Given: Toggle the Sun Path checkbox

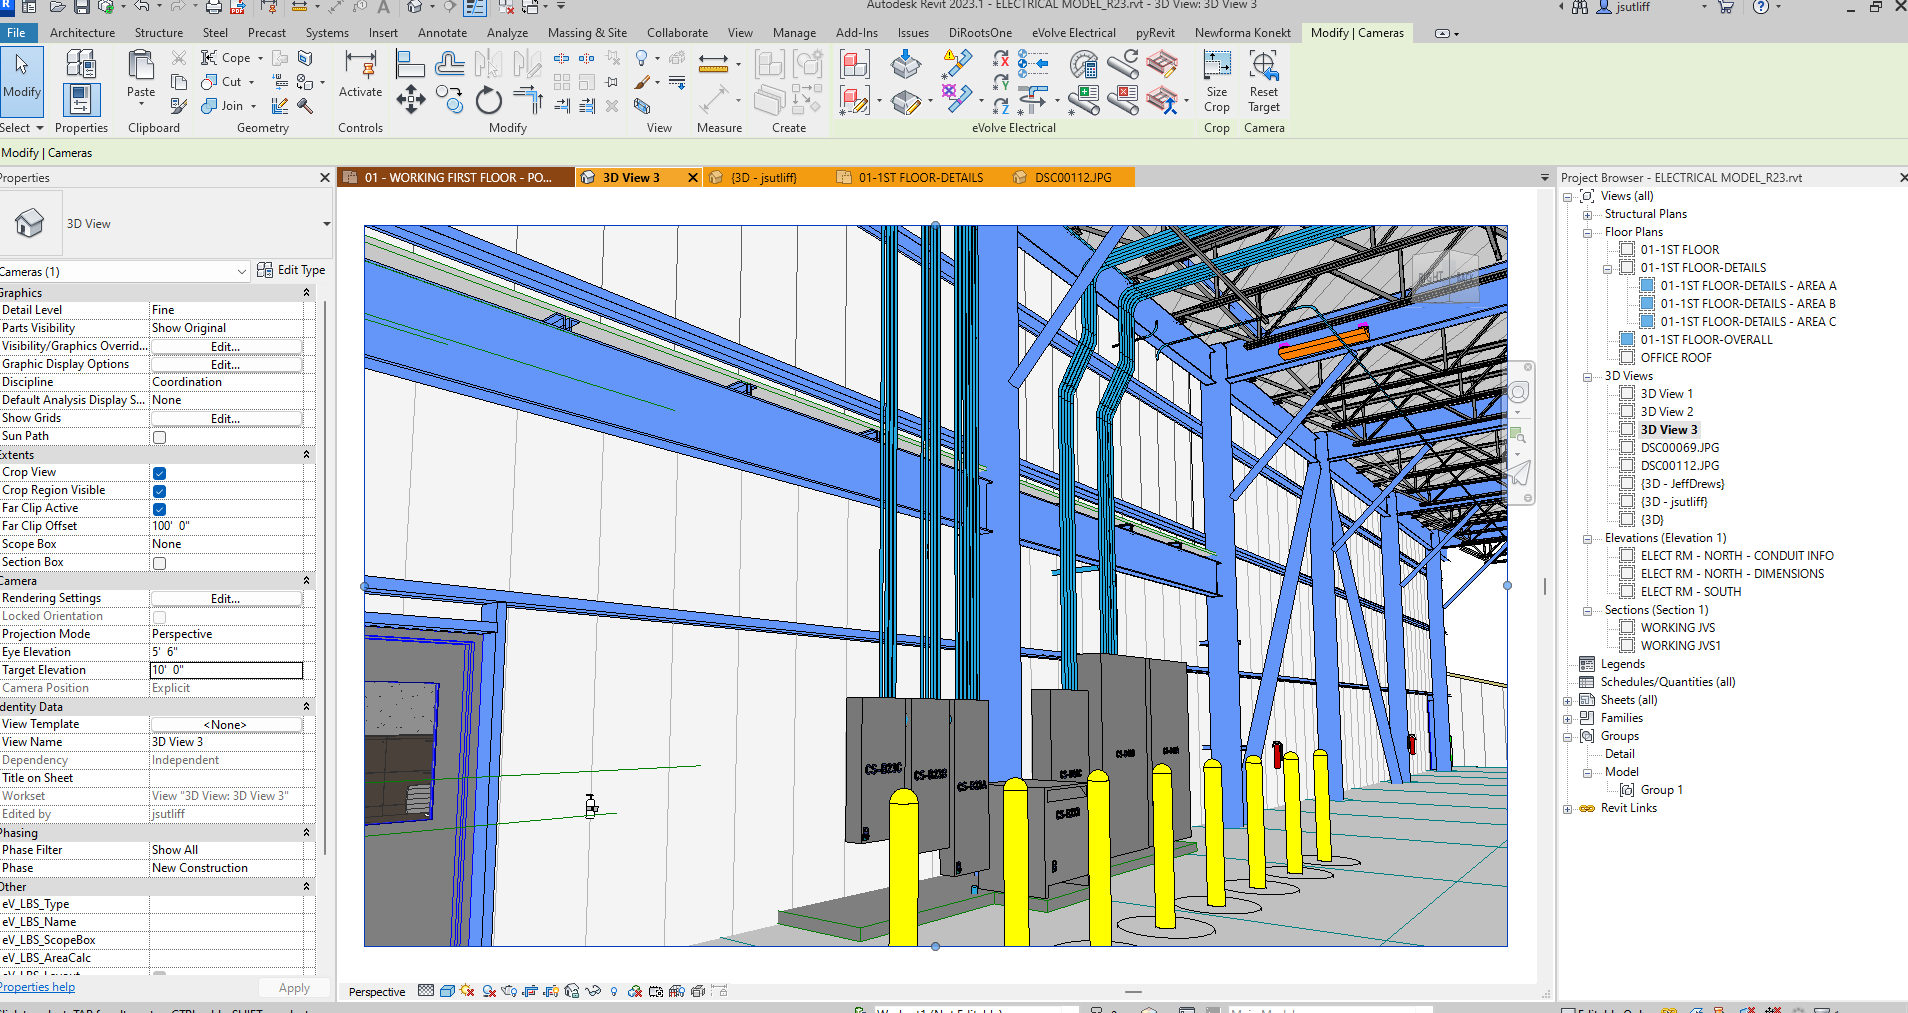Looking at the screenshot, I should pos(159,437).
